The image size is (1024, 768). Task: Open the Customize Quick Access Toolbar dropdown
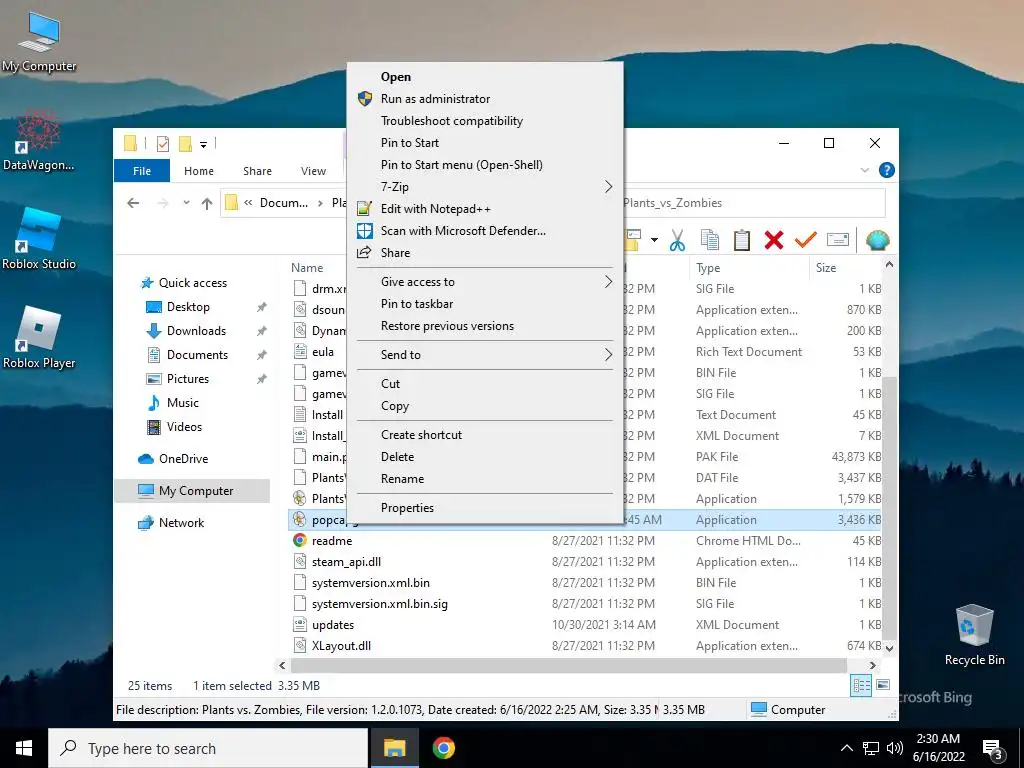point(203,144)
